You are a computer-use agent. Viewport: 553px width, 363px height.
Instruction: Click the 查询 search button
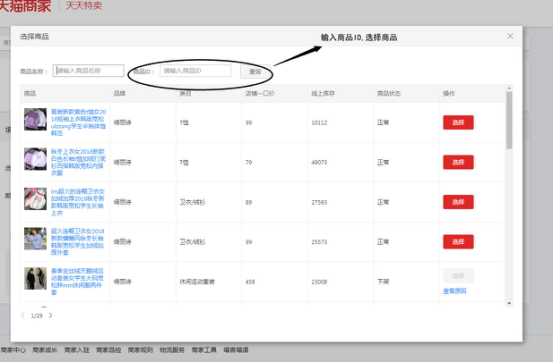click(255, 72)
